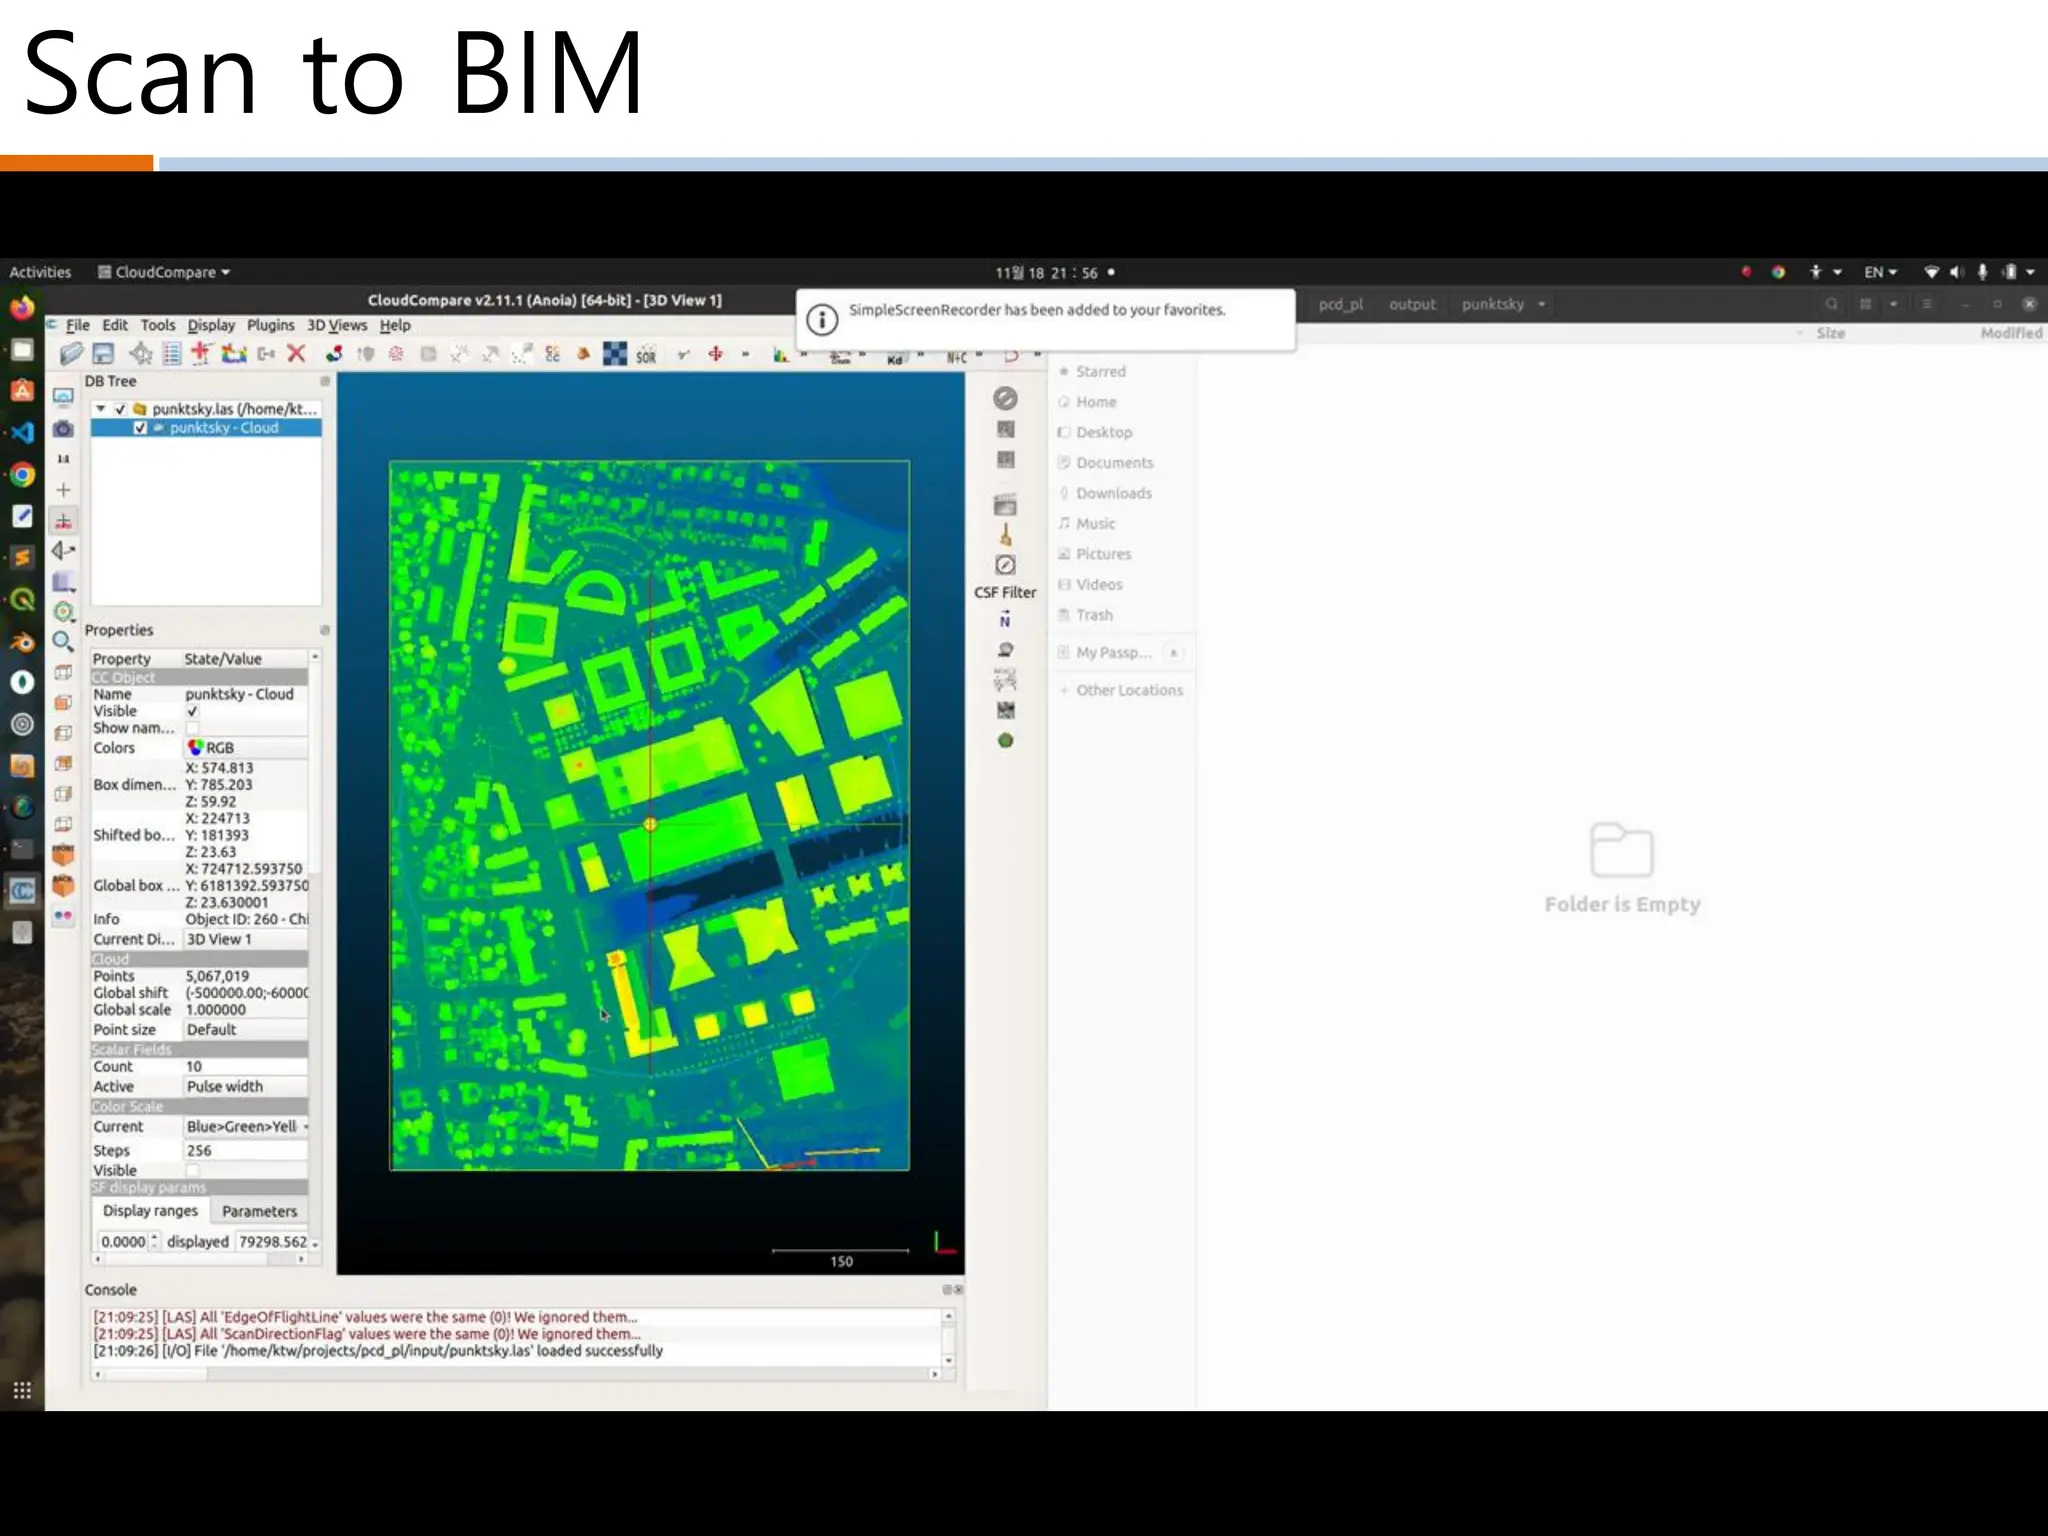2048x1536 pixels.
Task: Switch to the Parameters tab
Action: click(x=260, y=1211)
